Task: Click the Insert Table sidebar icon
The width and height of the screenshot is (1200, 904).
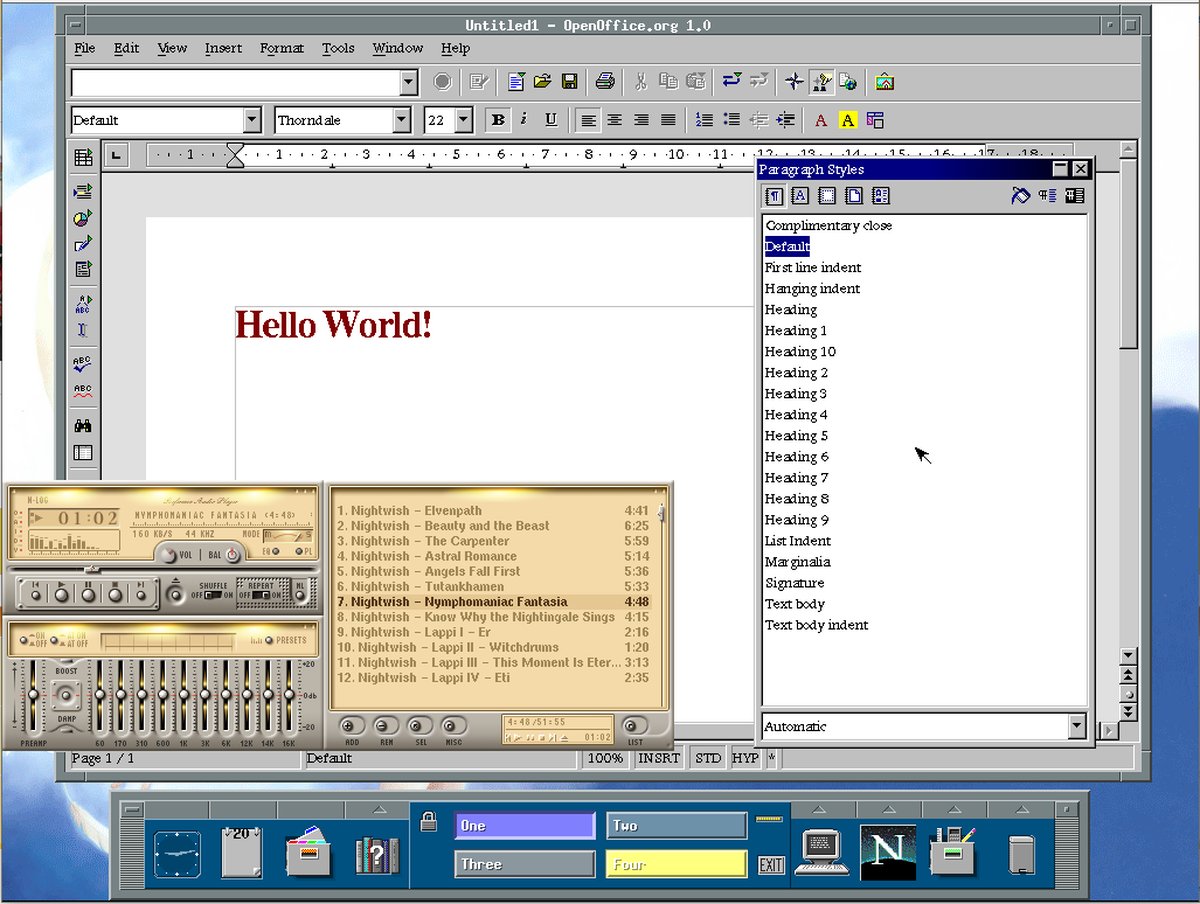Action: tap(83, 157)
